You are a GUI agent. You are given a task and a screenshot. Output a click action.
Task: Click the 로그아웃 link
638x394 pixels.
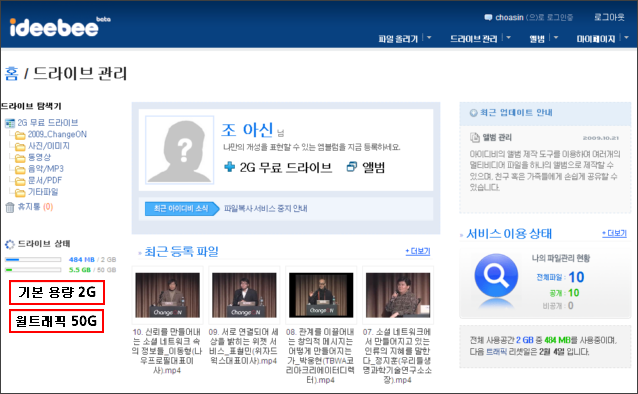point(609,17)
